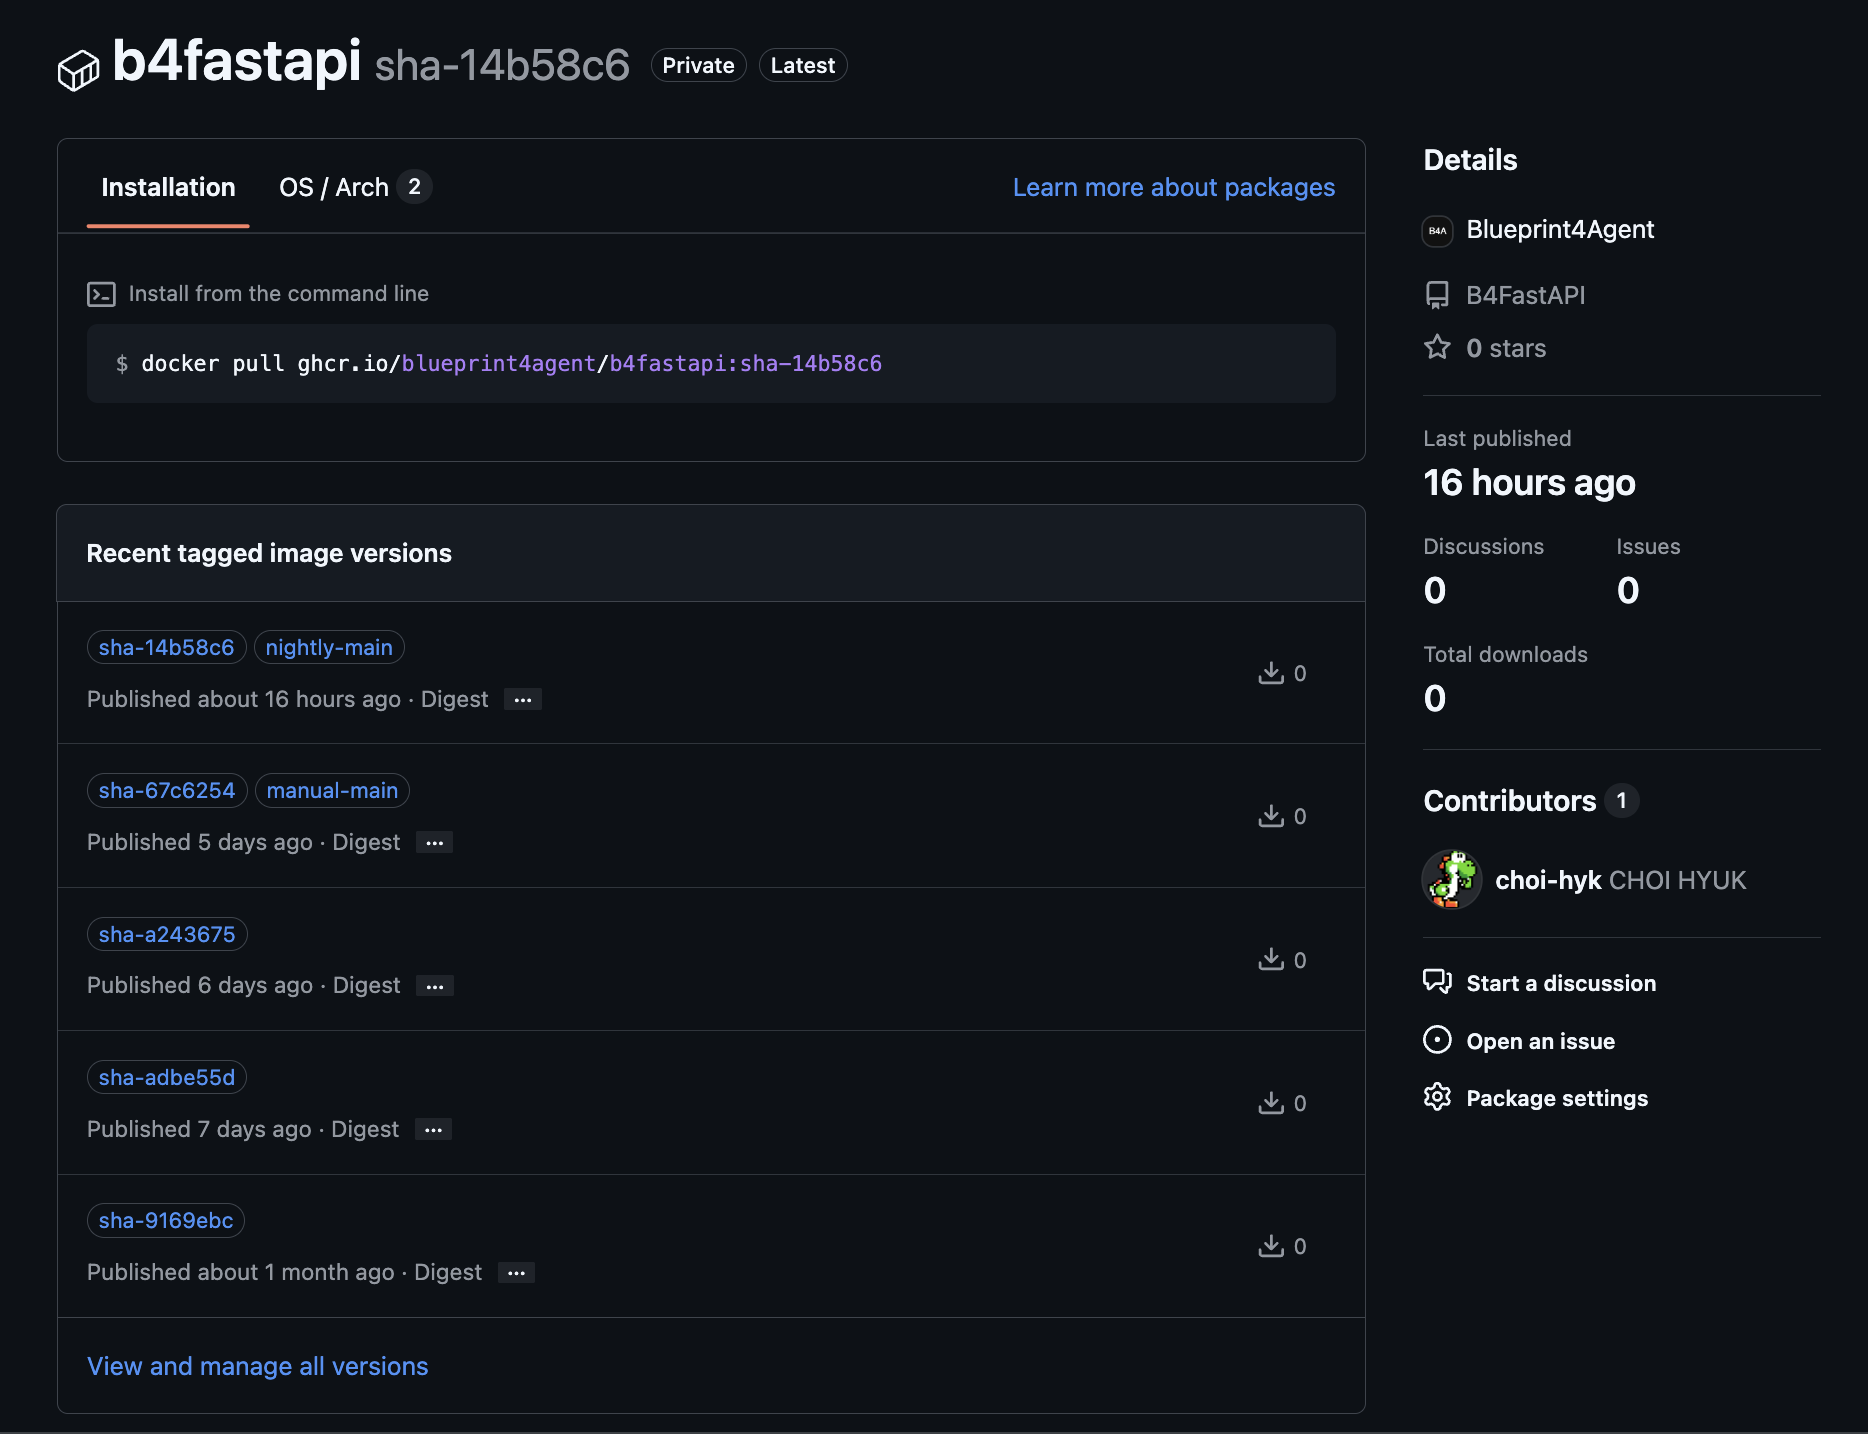The height and width of the screenshot is (1434, 1868).
Task: Click the circle-dot icon for Open an issue
Action: click(1437, 1040)
